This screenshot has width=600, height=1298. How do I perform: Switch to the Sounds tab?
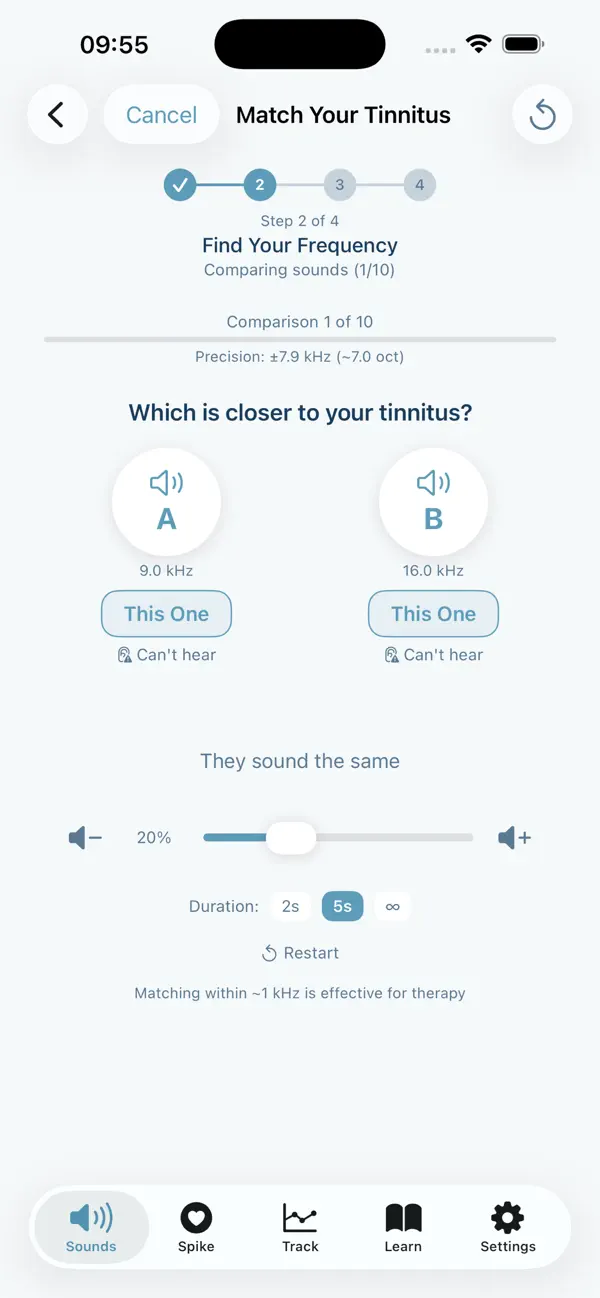90,1226
